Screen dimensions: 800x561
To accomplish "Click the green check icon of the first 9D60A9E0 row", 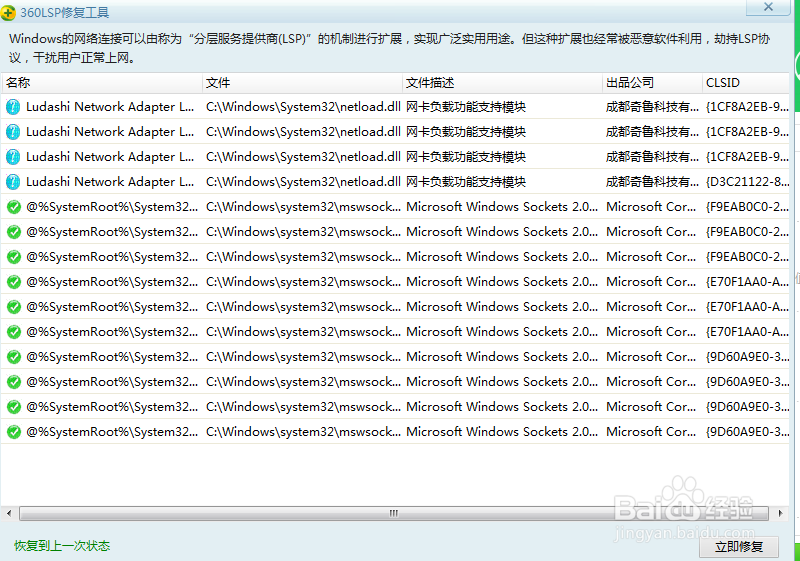I will point(14,357).
